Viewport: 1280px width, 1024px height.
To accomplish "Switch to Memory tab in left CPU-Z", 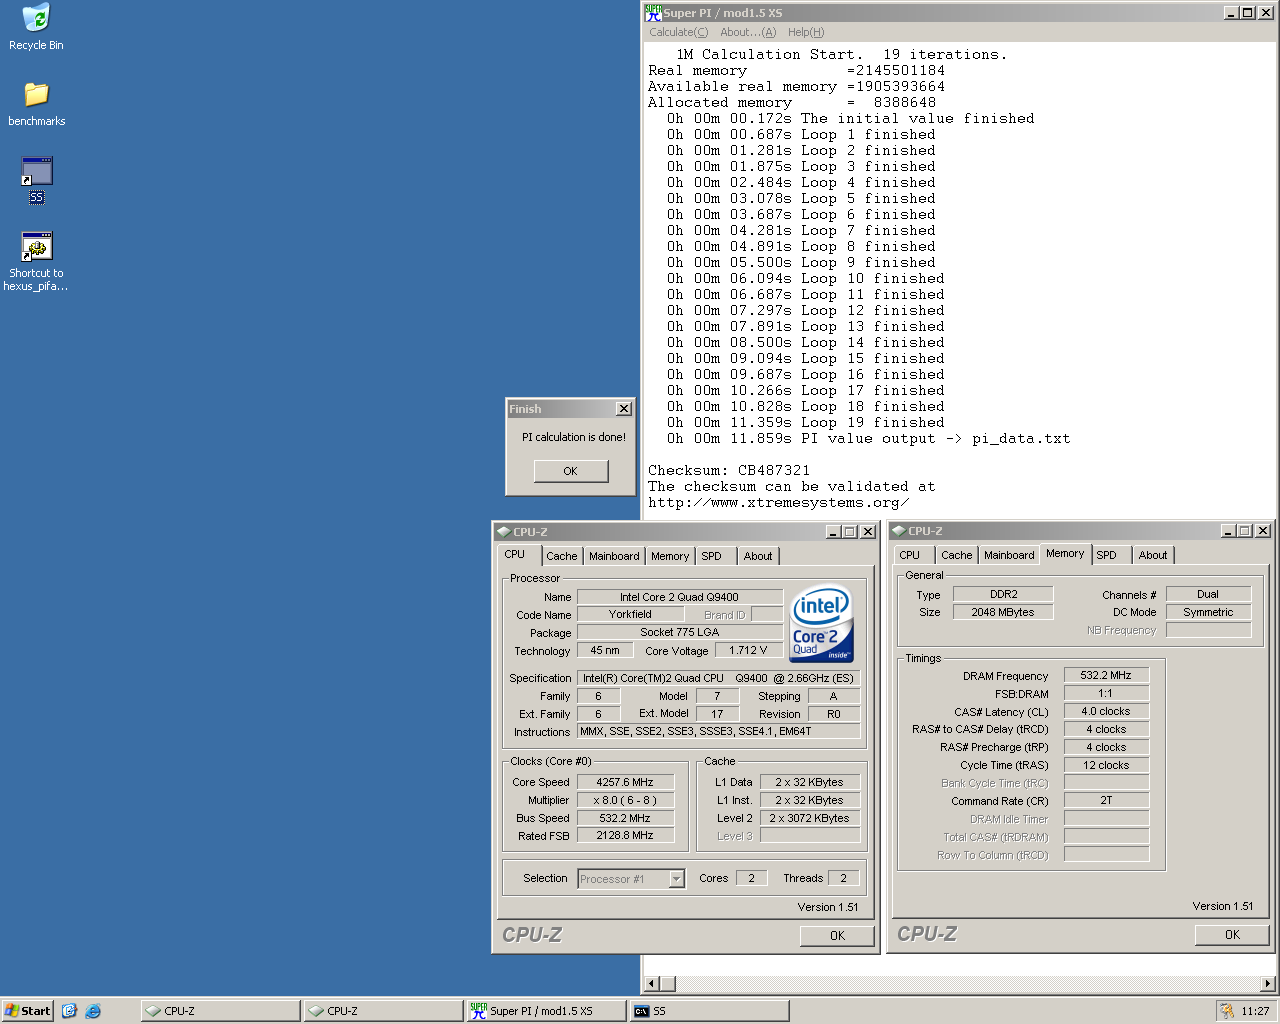I will click(x=670, y=556).
